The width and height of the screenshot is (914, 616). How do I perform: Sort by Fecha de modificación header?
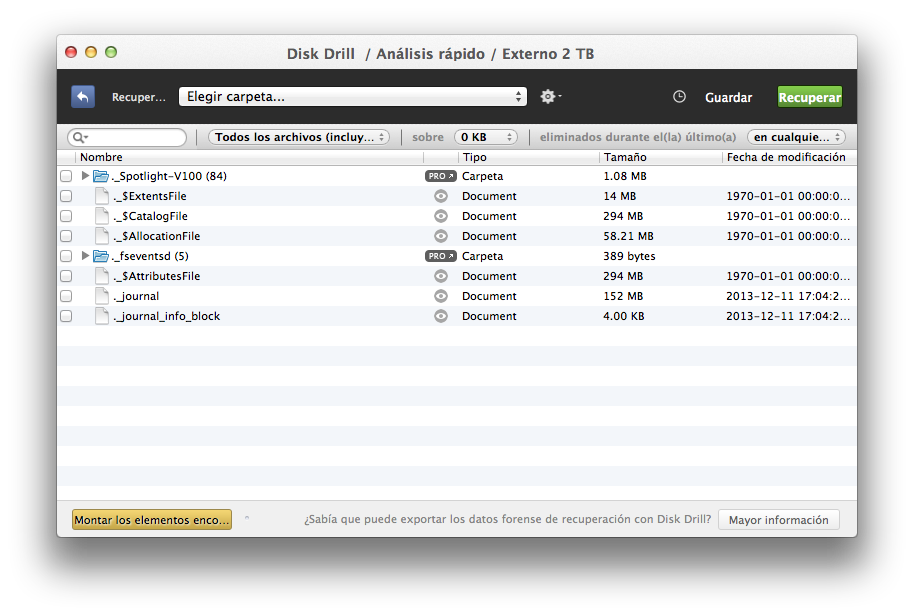[x=789, y=157]
